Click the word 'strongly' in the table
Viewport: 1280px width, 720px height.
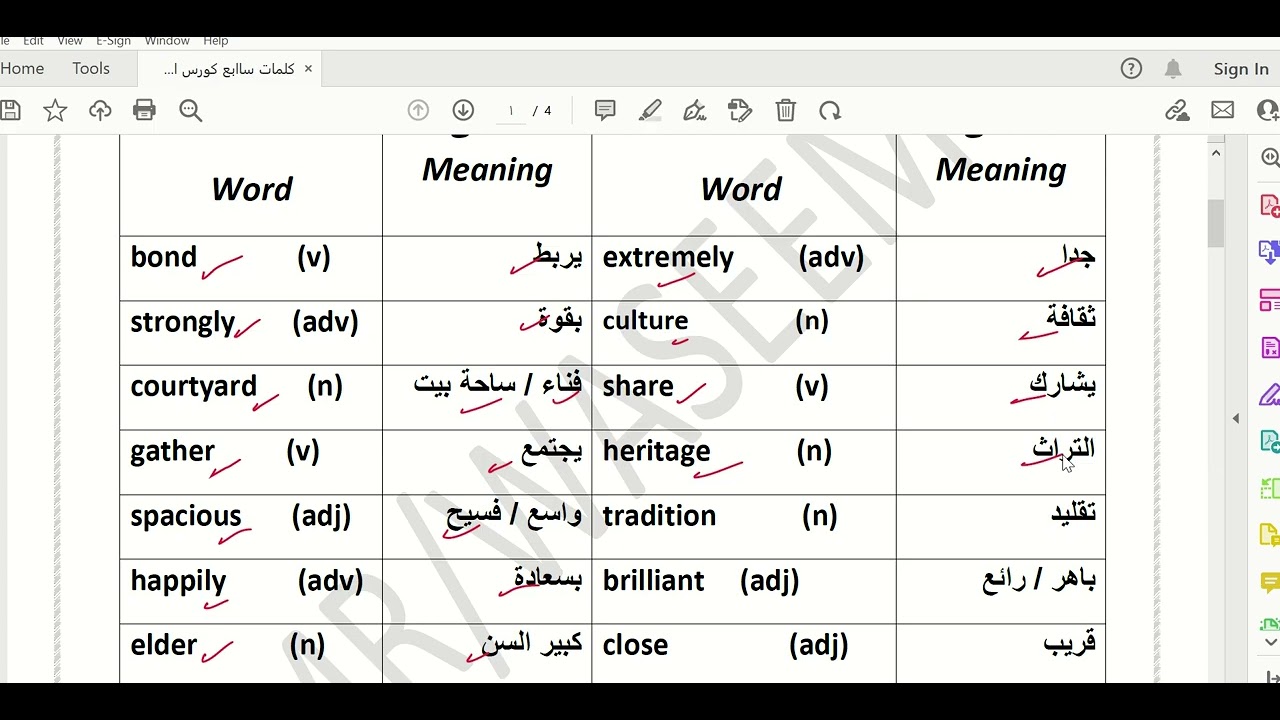click(x=183, y=322)
